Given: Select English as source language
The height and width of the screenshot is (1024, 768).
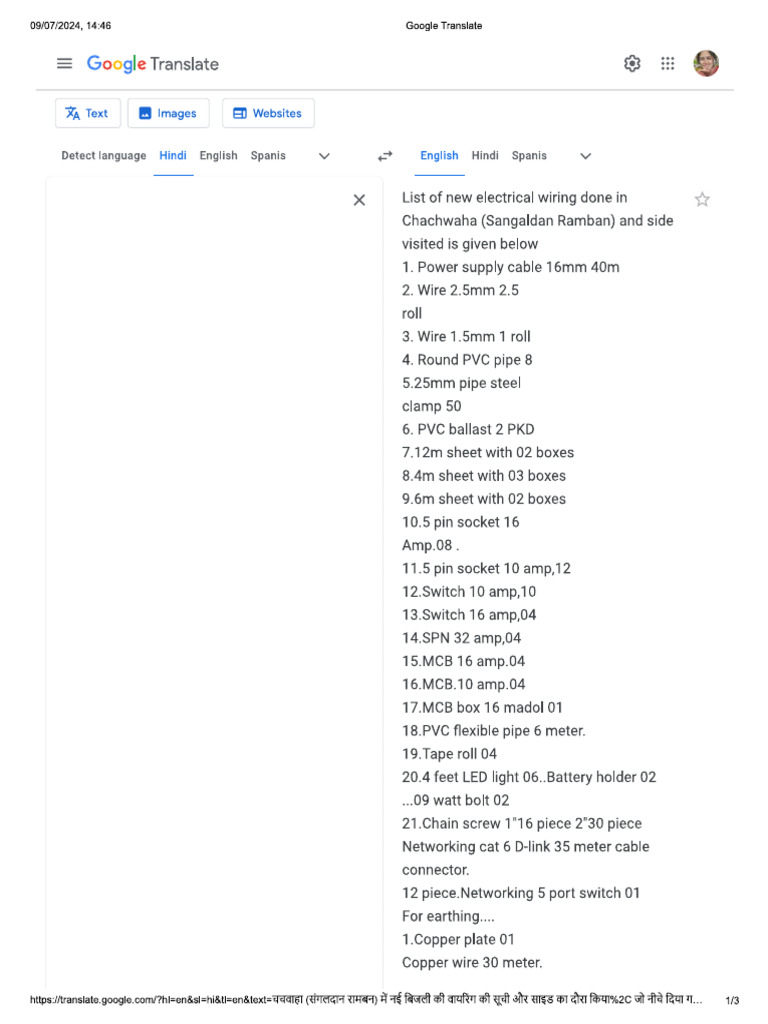Looking at the screenshot, I should pyautogui.click(x=218, y=156).
